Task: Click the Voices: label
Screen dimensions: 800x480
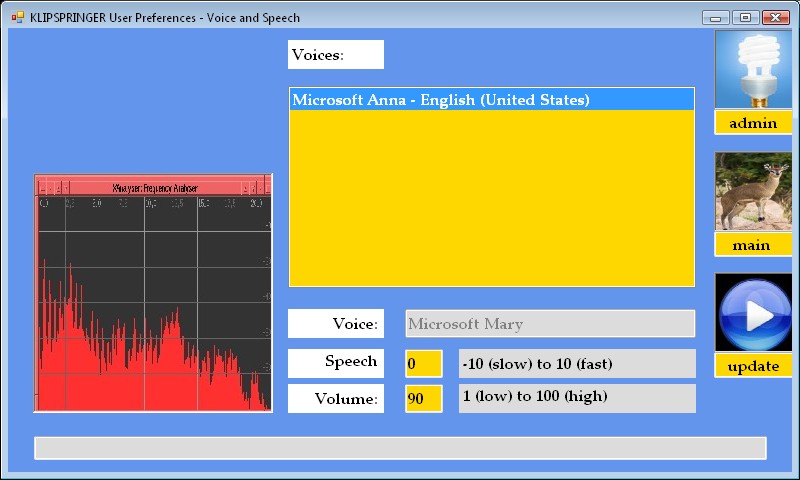Action: [x=336, y=55]
